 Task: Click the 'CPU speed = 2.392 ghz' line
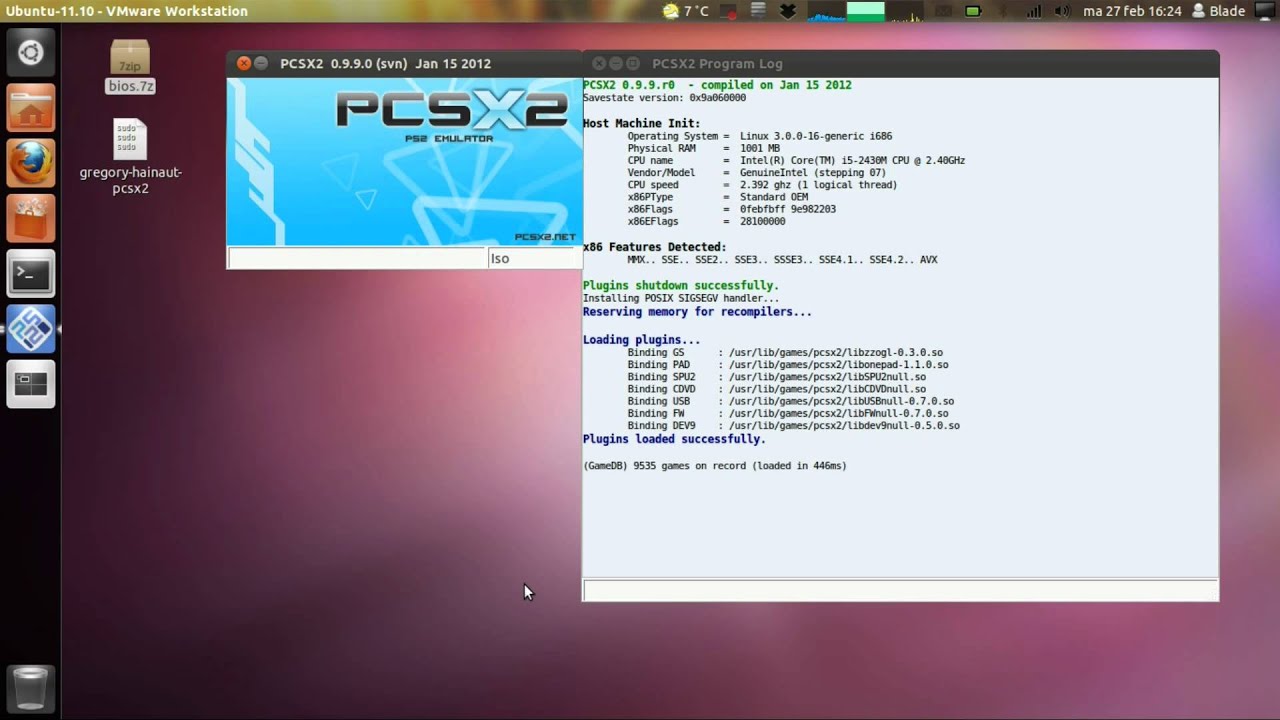click(x=763, y=185)
